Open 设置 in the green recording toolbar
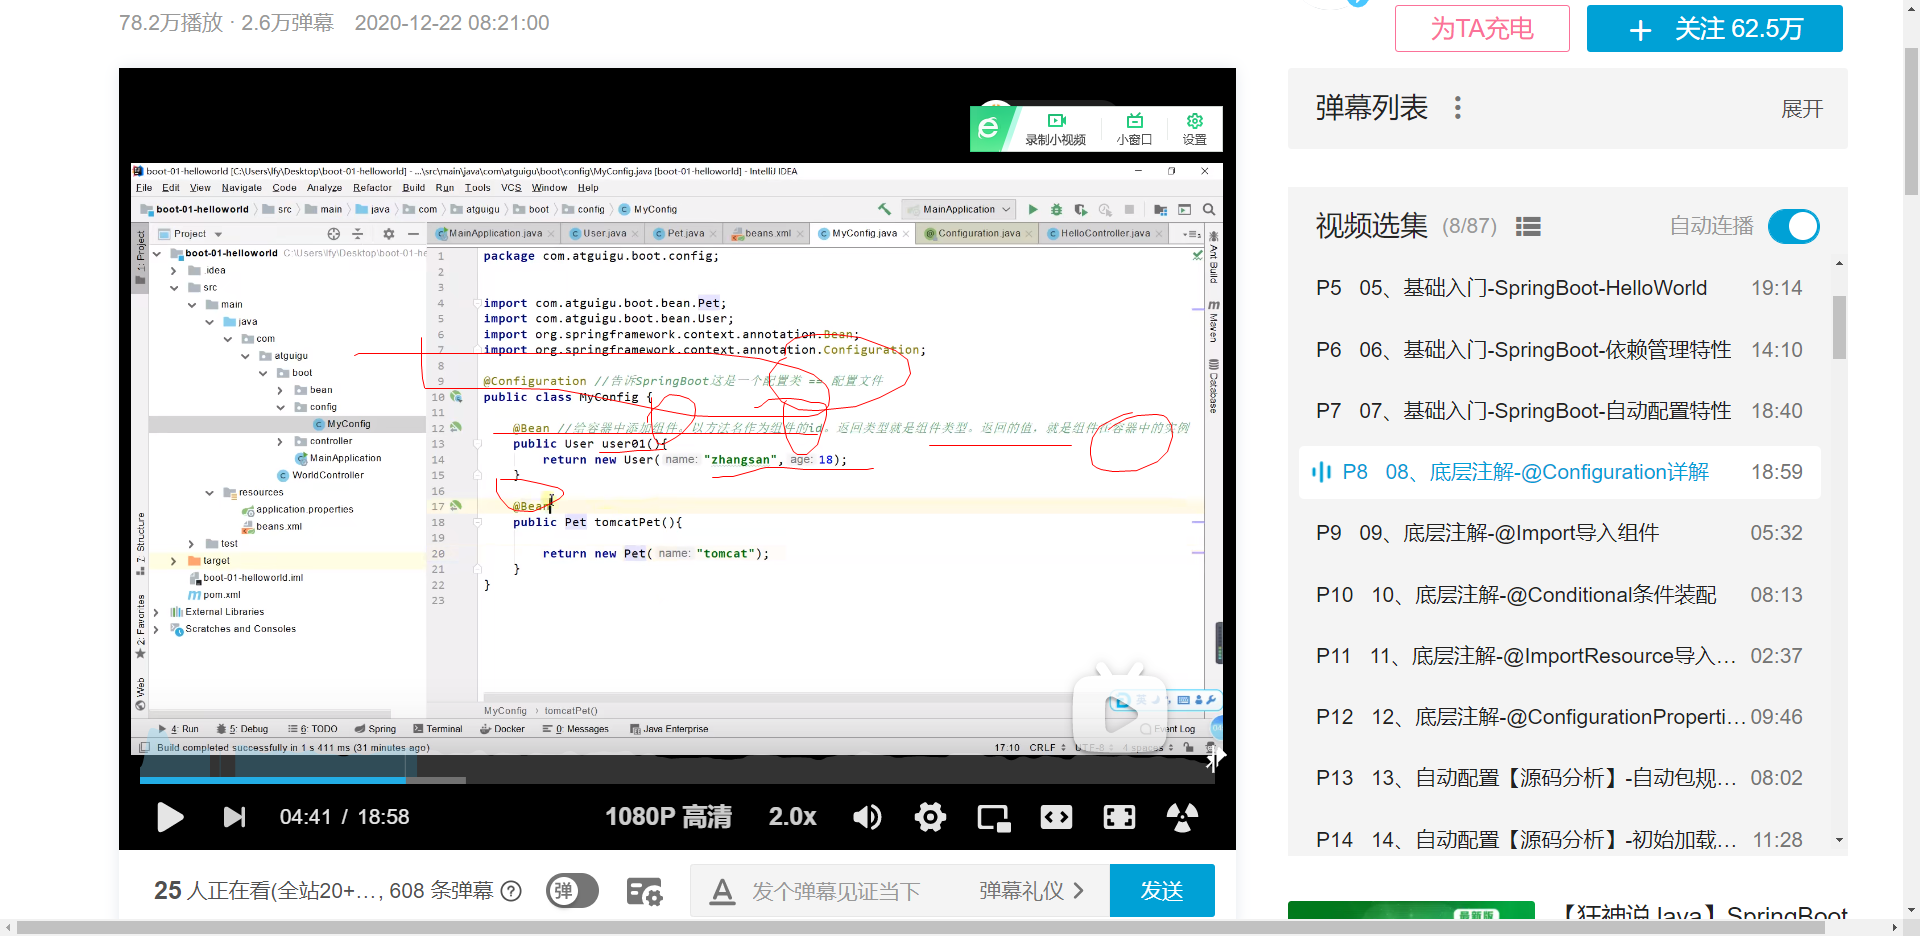The height and width of the screenshot is (936, 1920). [x=1194, y=129]
